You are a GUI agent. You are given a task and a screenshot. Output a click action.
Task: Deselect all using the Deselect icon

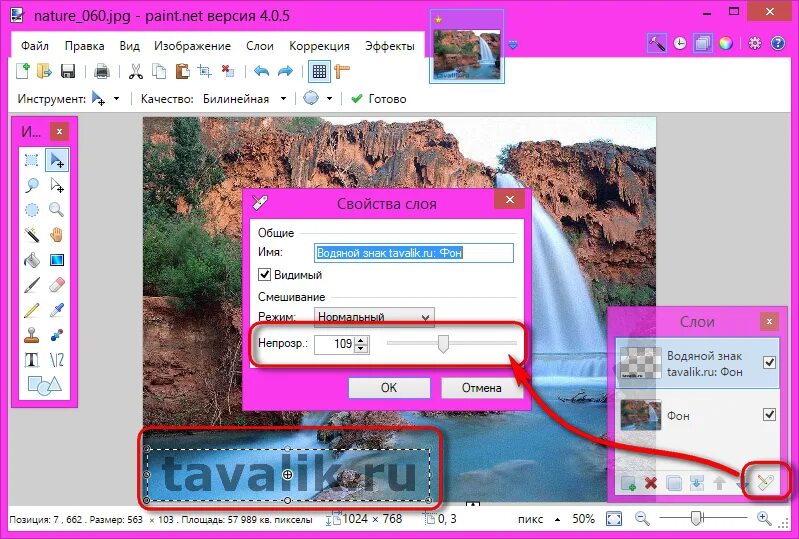[228, 71]
